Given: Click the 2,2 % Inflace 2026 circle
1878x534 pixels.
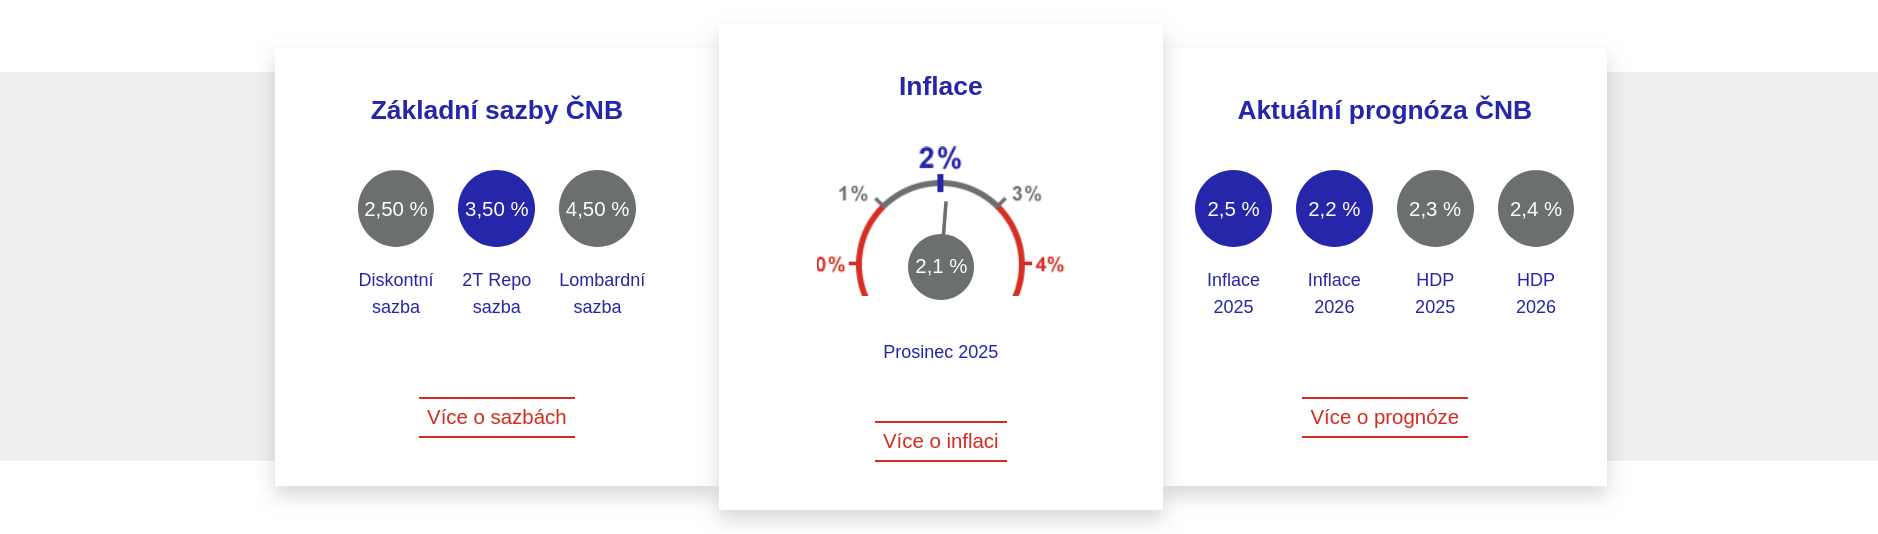Looking at the screenshot, I should click(1334, 208).
